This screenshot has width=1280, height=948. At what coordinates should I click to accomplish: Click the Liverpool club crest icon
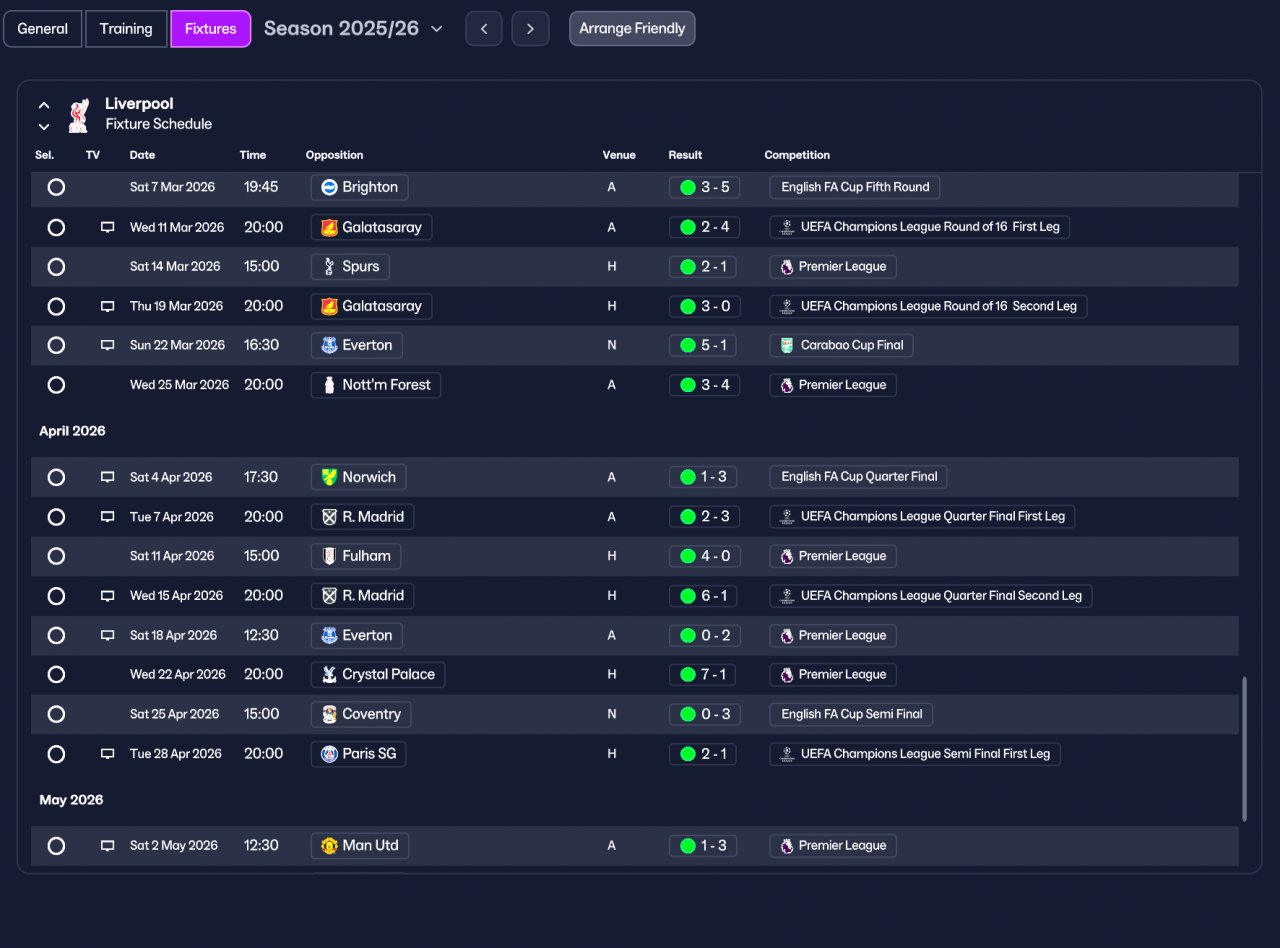coord(78,115)
